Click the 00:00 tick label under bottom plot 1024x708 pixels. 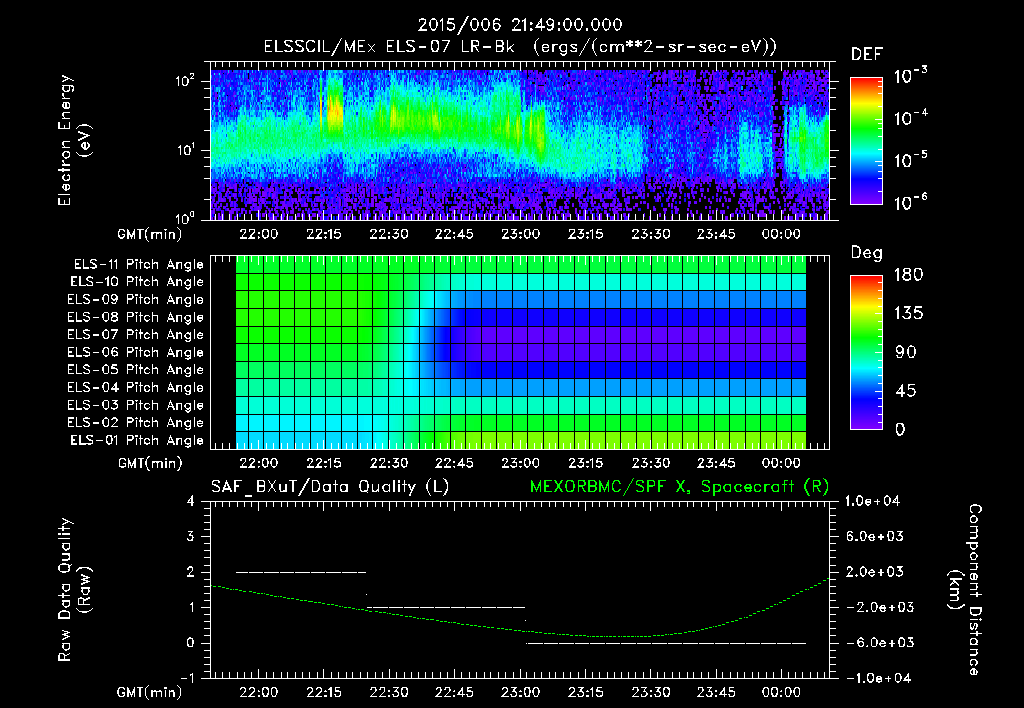pos(781,692)
